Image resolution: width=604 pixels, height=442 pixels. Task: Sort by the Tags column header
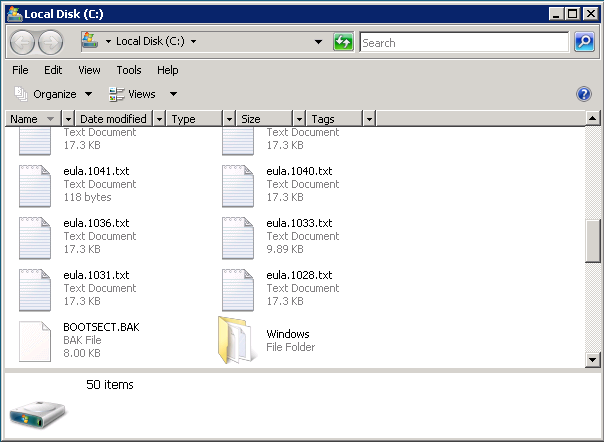click(334, 119)
